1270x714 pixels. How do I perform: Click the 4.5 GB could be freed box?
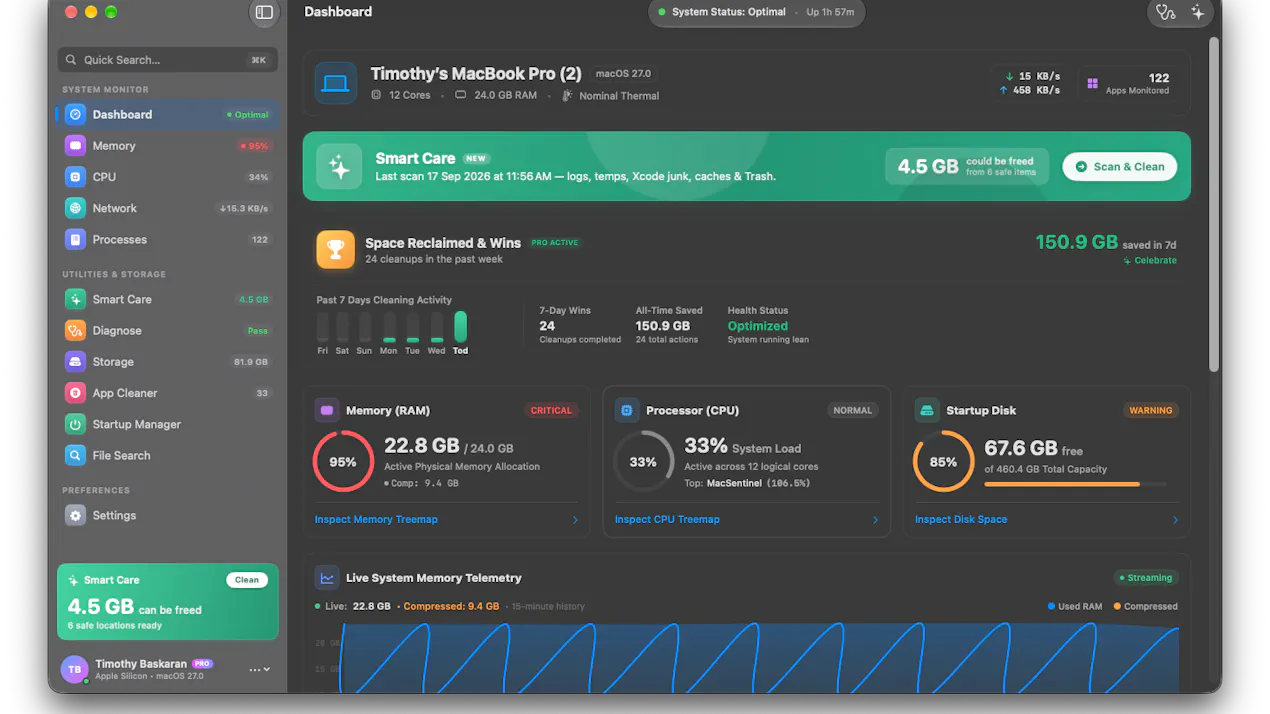(x=967, y=167)
